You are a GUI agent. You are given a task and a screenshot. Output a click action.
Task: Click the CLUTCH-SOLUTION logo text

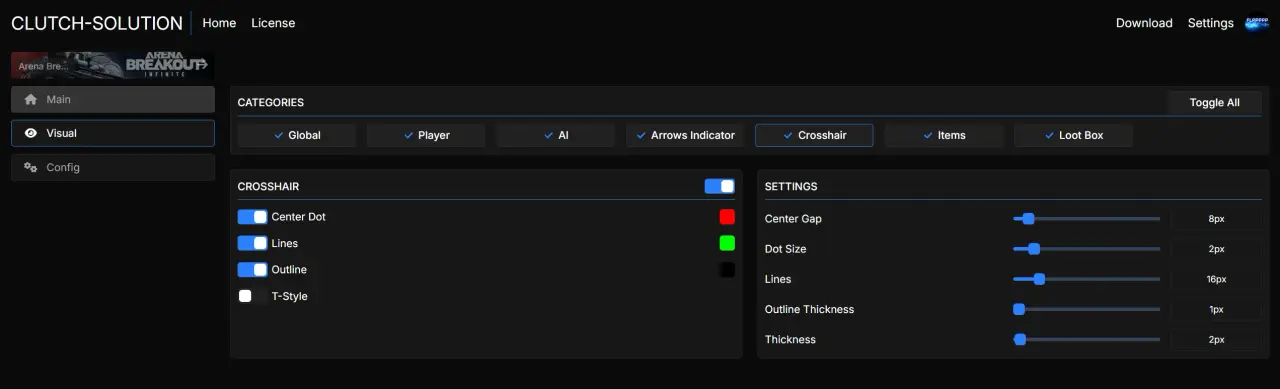97,22
